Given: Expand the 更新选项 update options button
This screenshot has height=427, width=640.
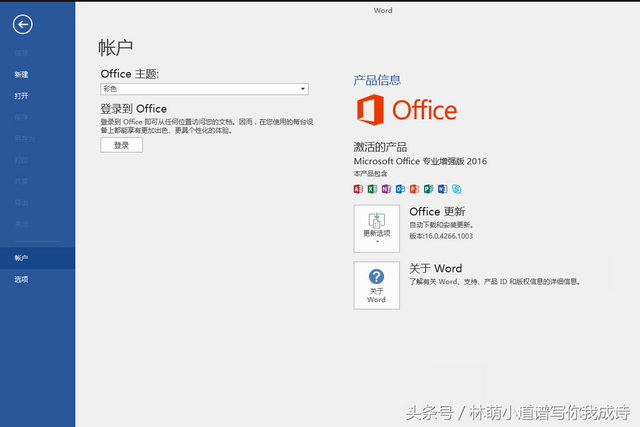Looking at the screenshot, I should (x=376, y=229).
